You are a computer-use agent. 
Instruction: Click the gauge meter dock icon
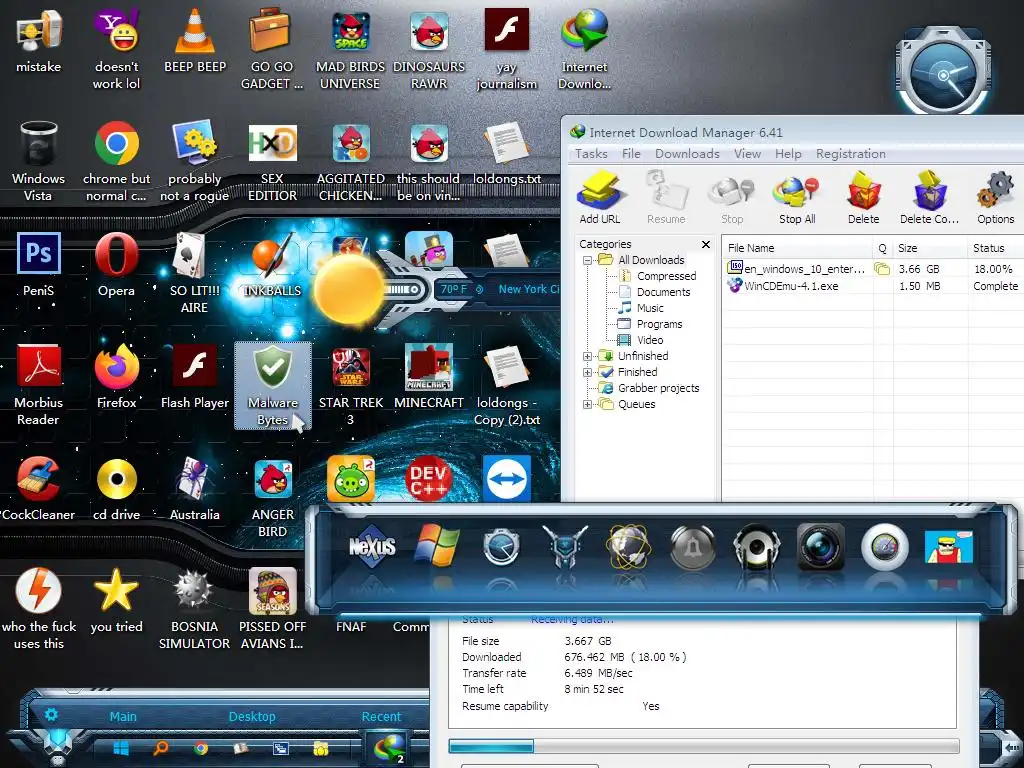885,547
